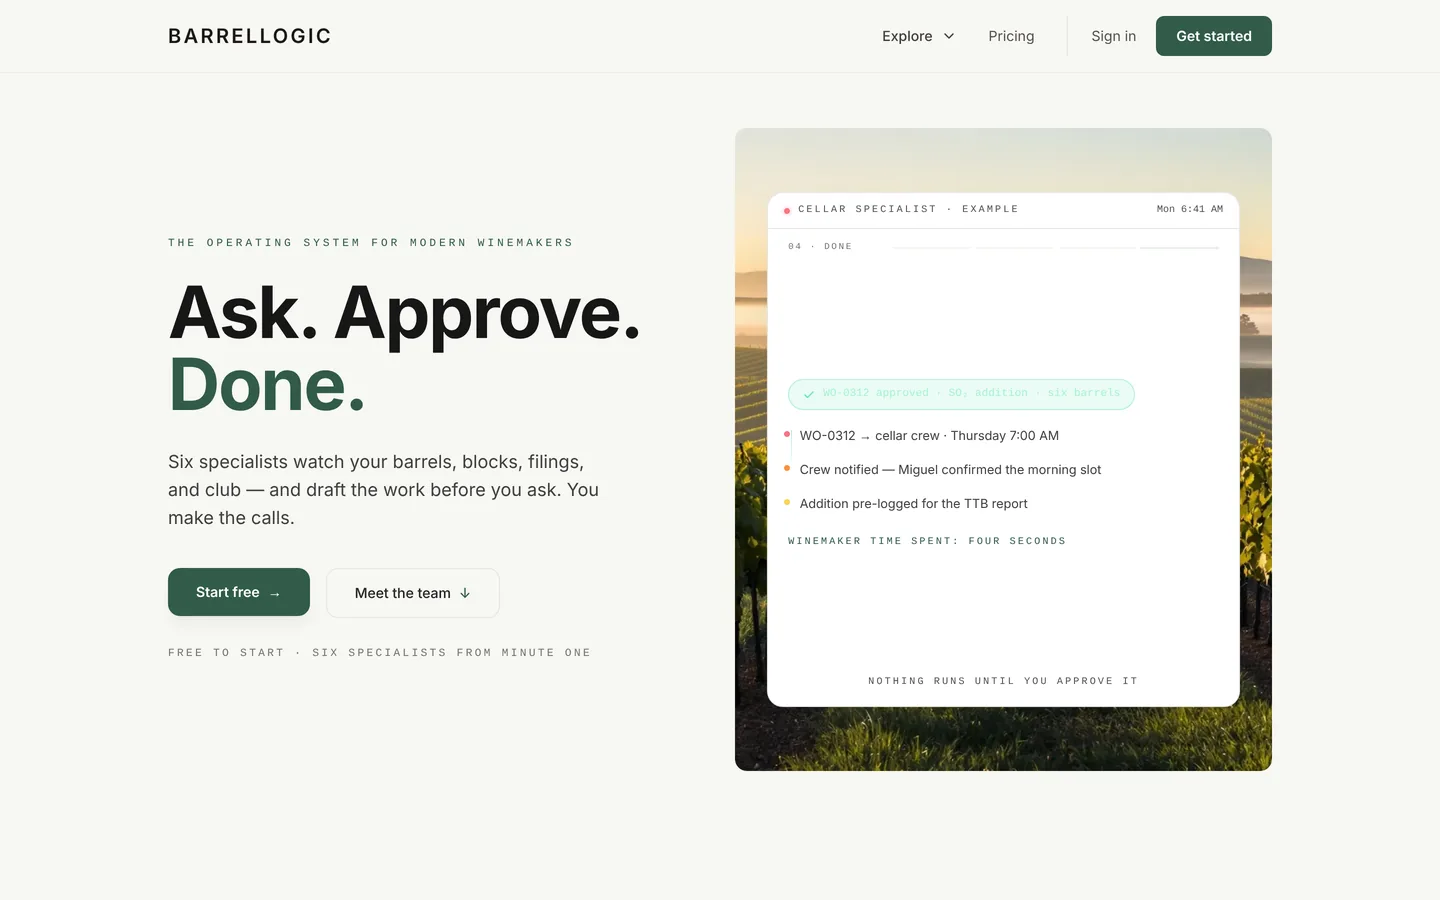This screenshot has height=900, width=1440.
Task: Click the 'Mon 6:41 AM' timestamp
Action: coord(1189,209)
